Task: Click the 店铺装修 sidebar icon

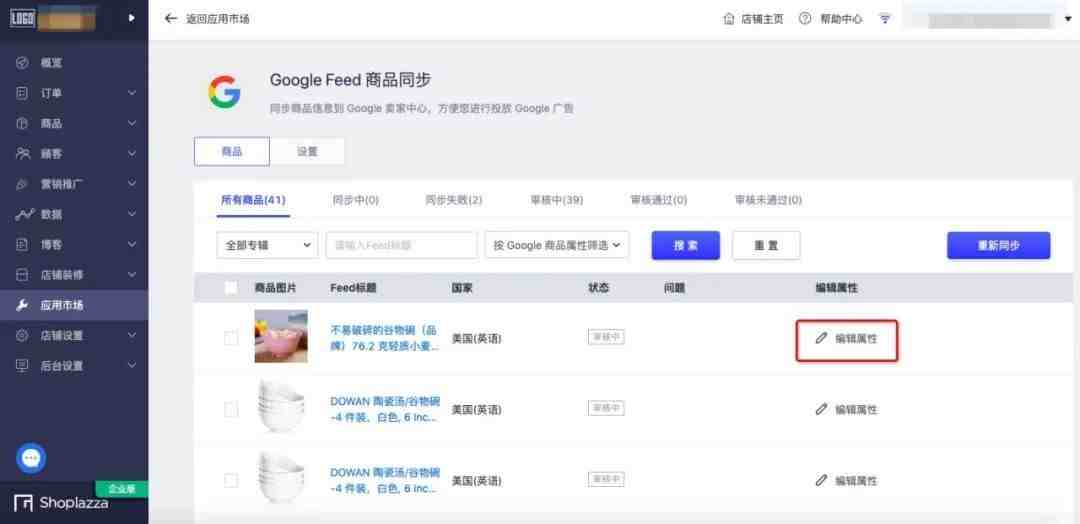Action: click(x=22, y=275)
